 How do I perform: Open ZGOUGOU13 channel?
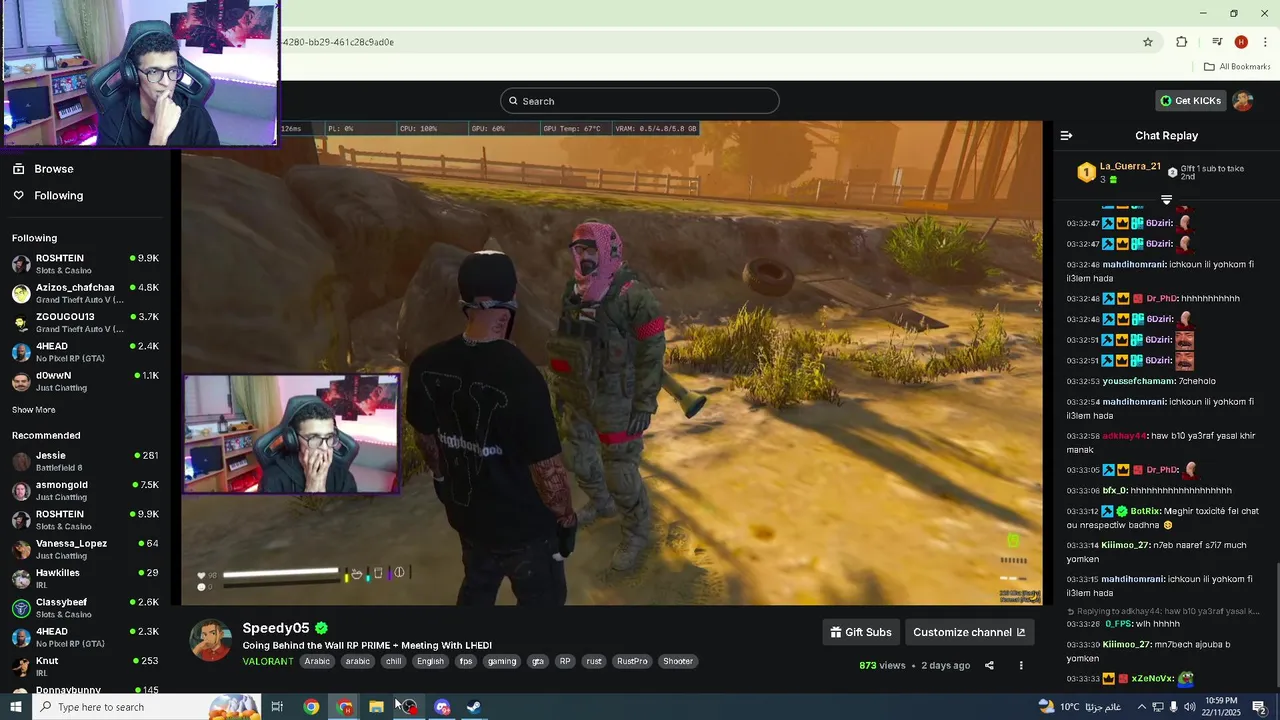(x=85, y=322)
